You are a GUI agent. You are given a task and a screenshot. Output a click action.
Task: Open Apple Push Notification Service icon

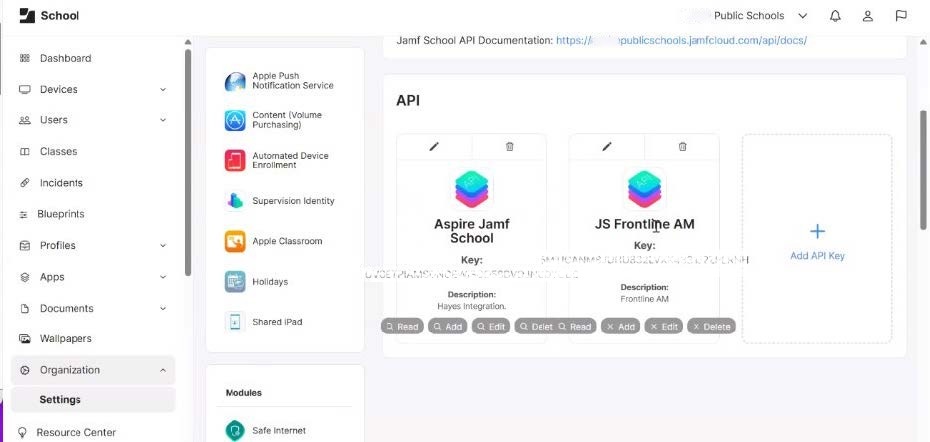(x=235, y=81)
